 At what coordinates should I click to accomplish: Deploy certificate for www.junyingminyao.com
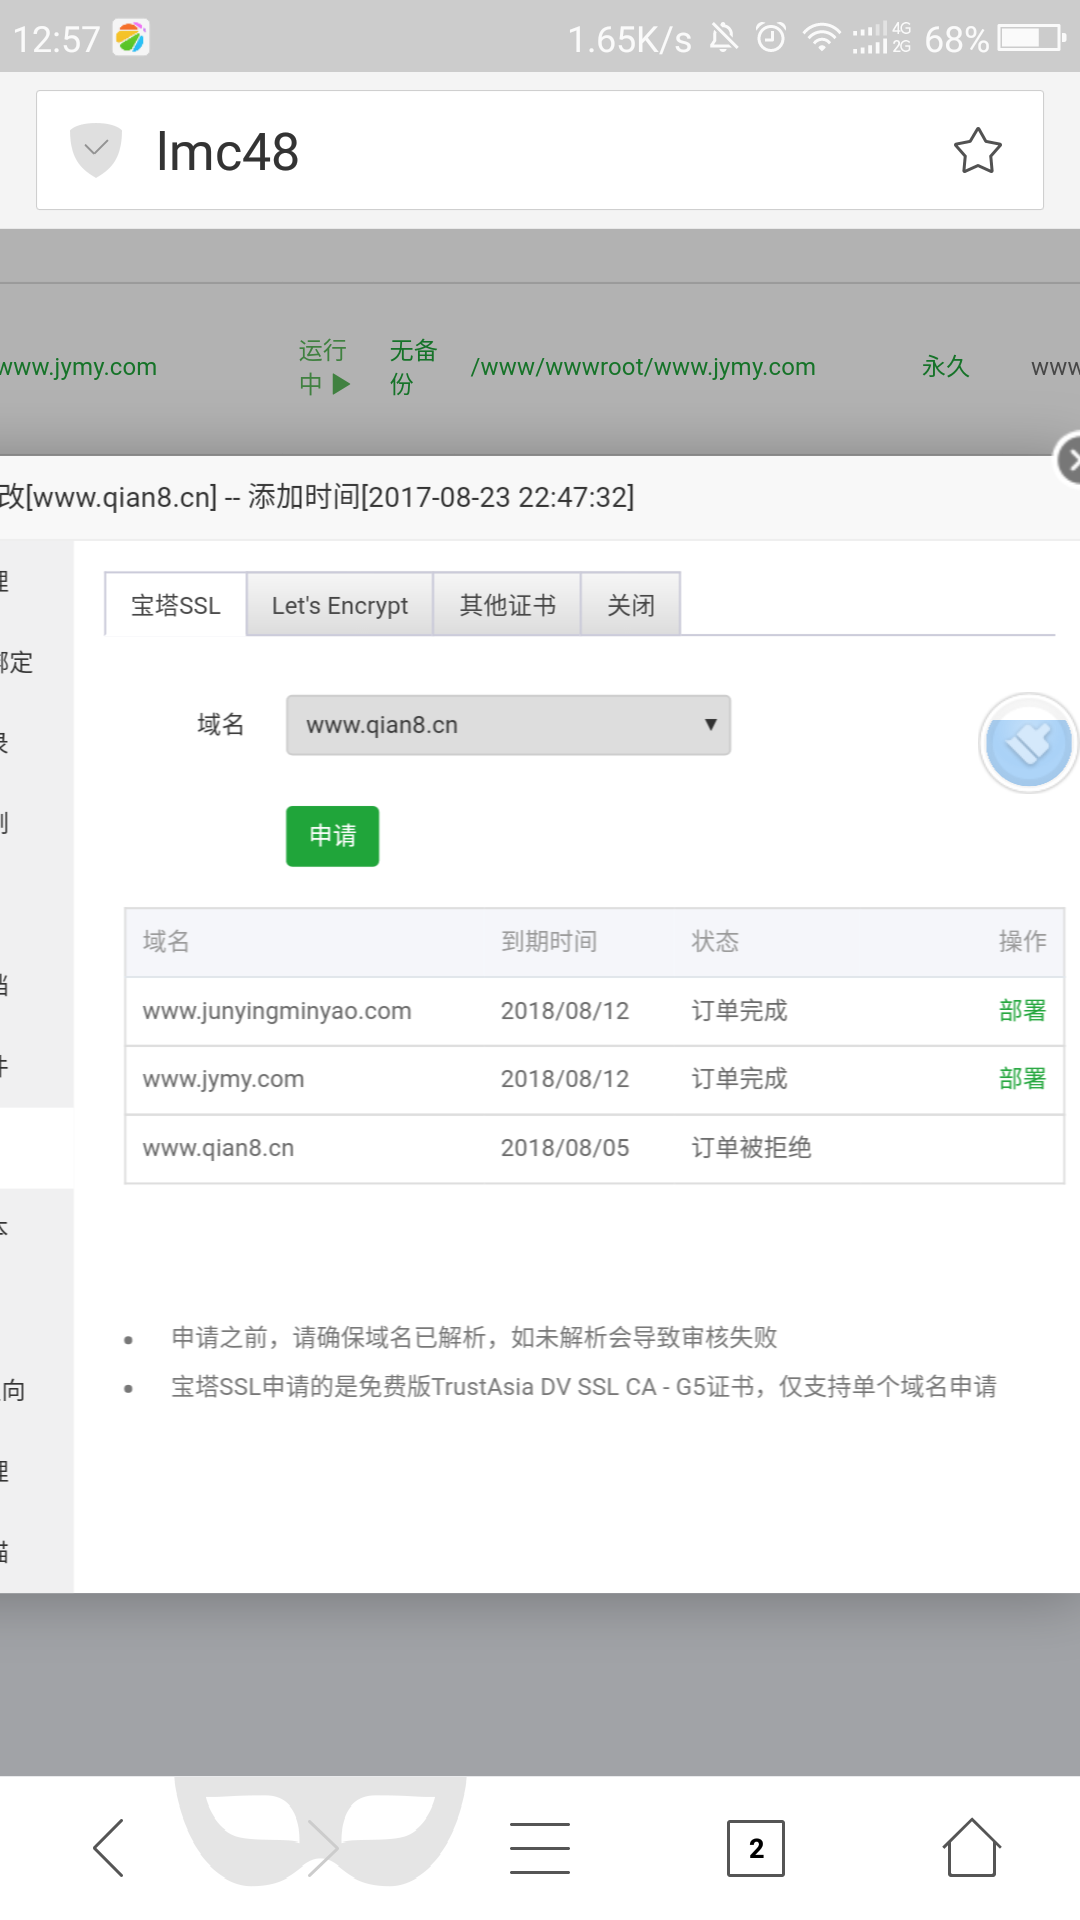pos(1022,1011)
